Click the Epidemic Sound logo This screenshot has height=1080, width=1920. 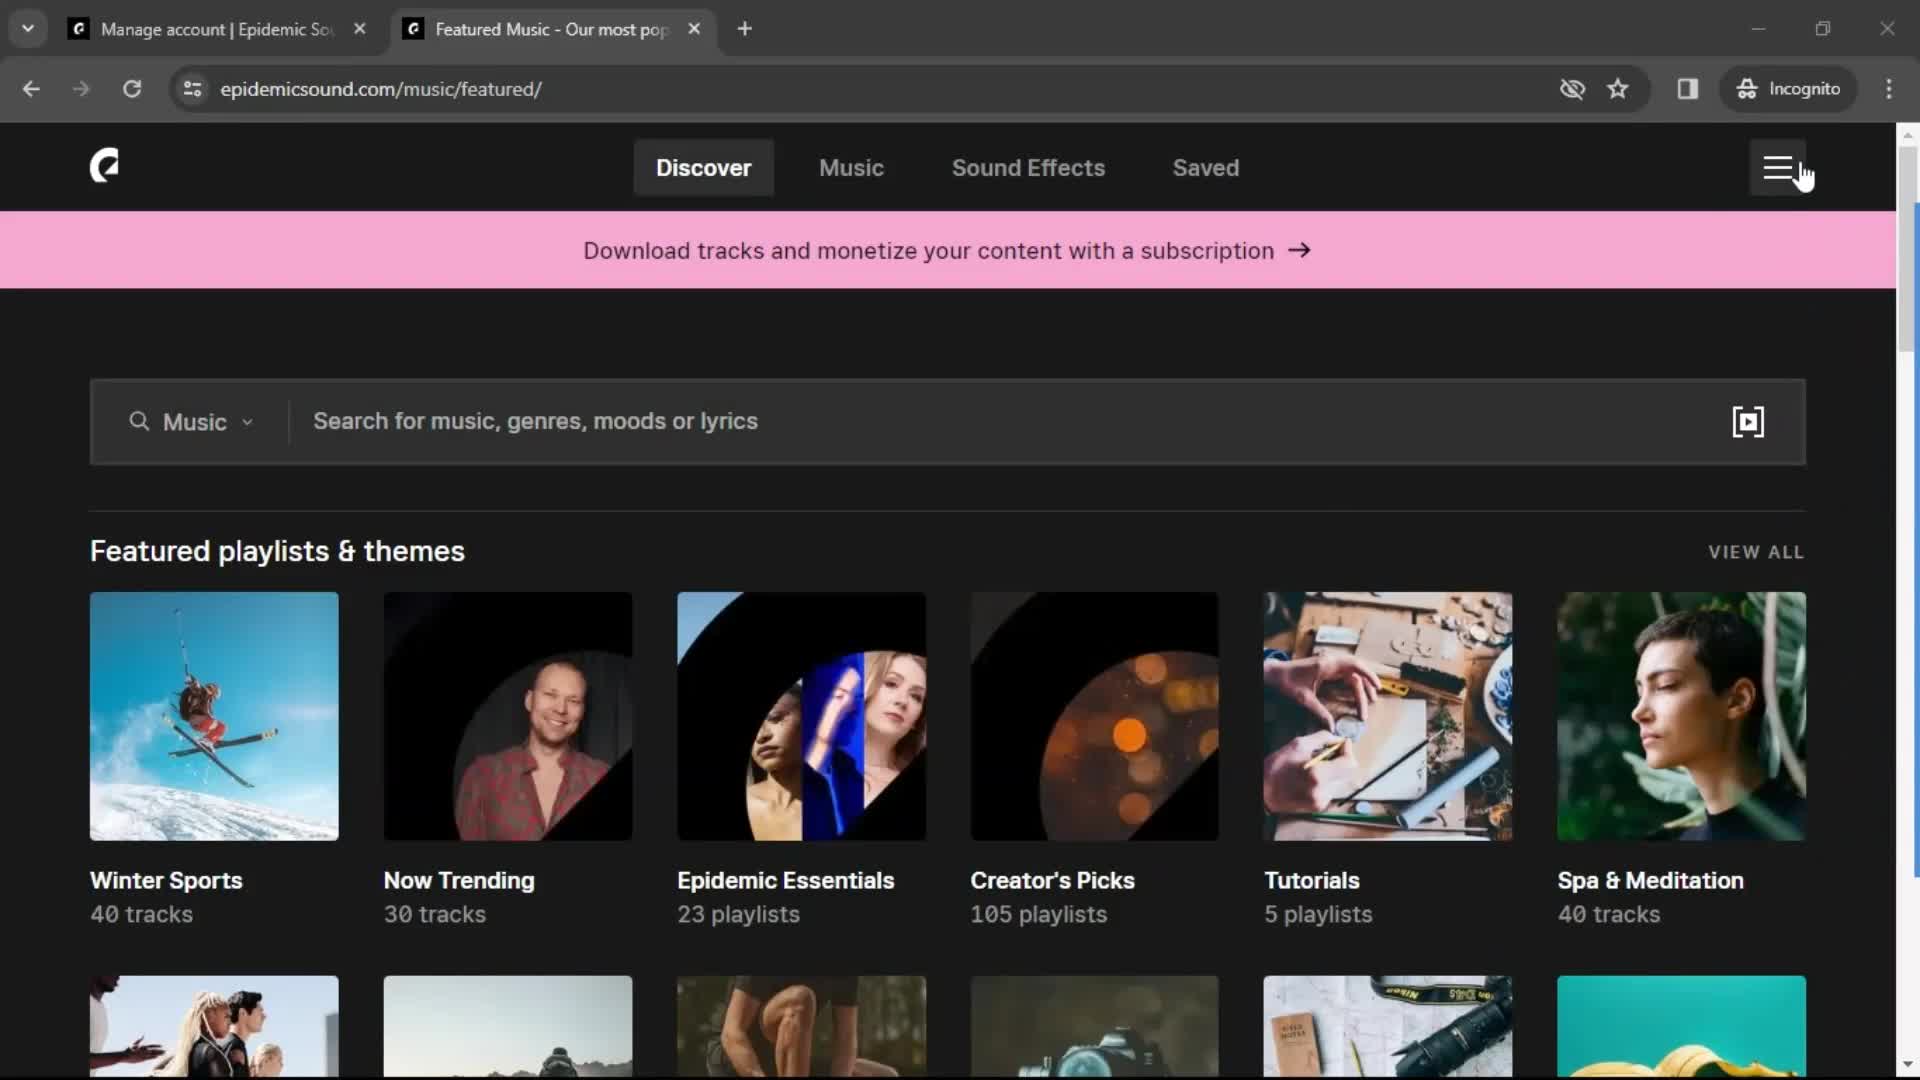pyautogui.click(x=104, y=166)
